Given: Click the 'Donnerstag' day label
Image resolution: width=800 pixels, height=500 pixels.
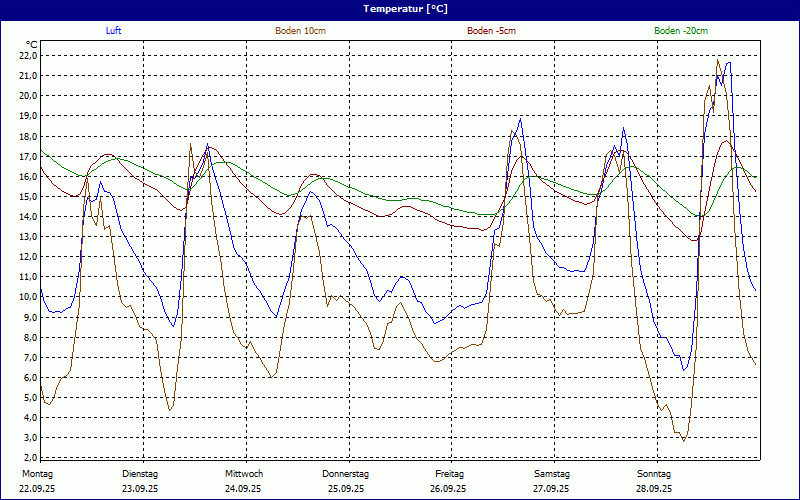Looking at the screenshot, I should tap(345, 474).
